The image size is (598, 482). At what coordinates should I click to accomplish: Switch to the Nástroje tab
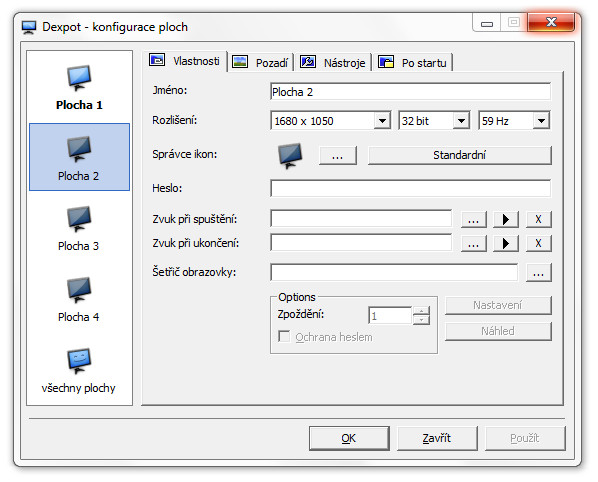point(333,63)
